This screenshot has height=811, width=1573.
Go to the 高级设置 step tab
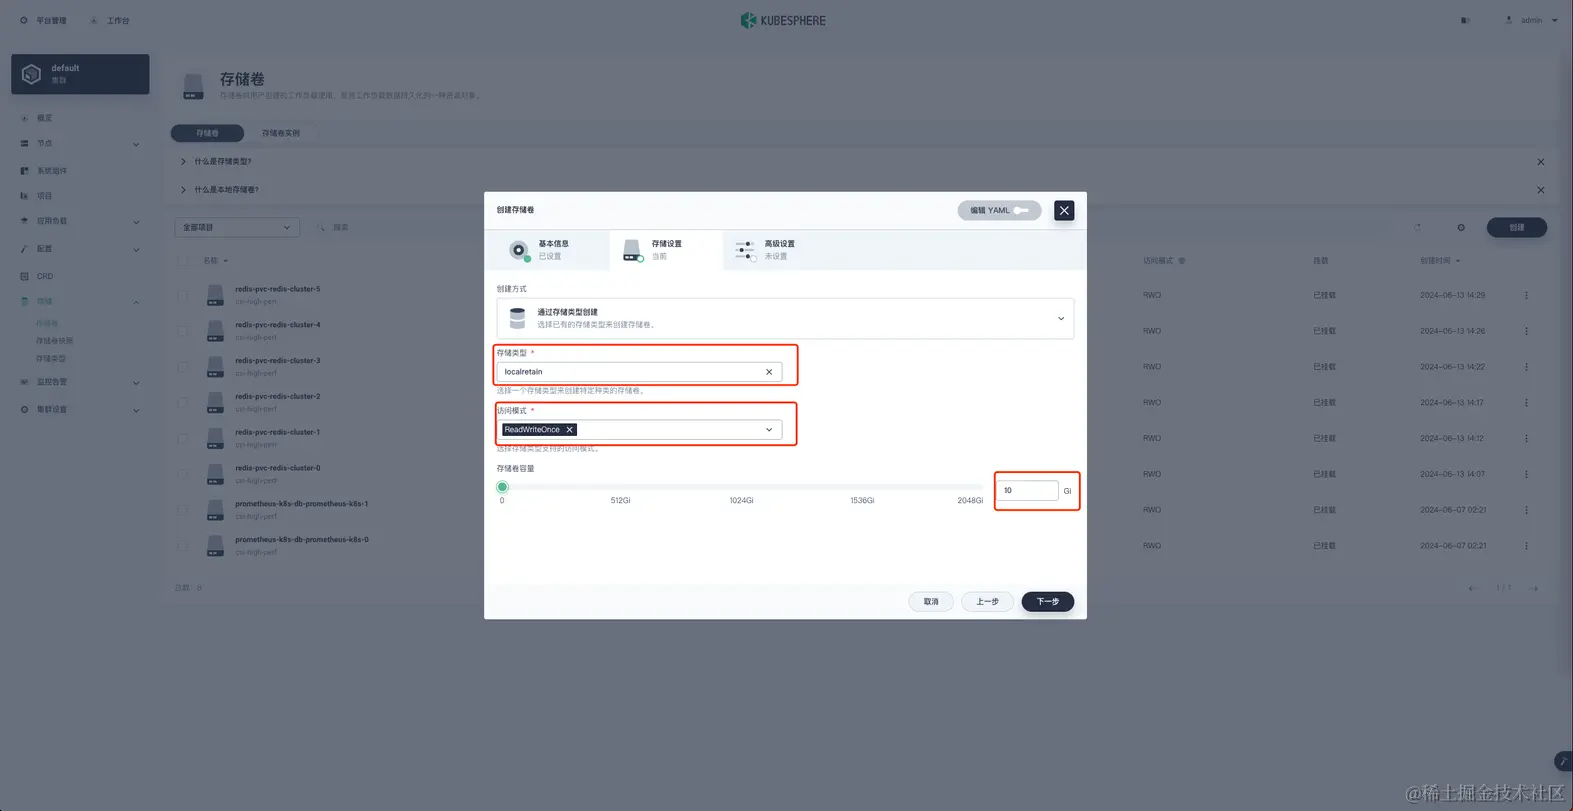tap(779, 250)
